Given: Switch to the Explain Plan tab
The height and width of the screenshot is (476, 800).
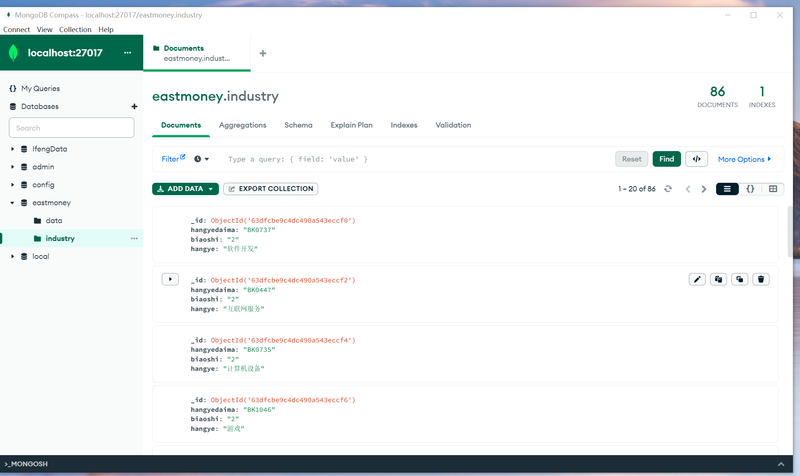Looking at the screenshot, I should pyautogui.click(x=352, y=125).
